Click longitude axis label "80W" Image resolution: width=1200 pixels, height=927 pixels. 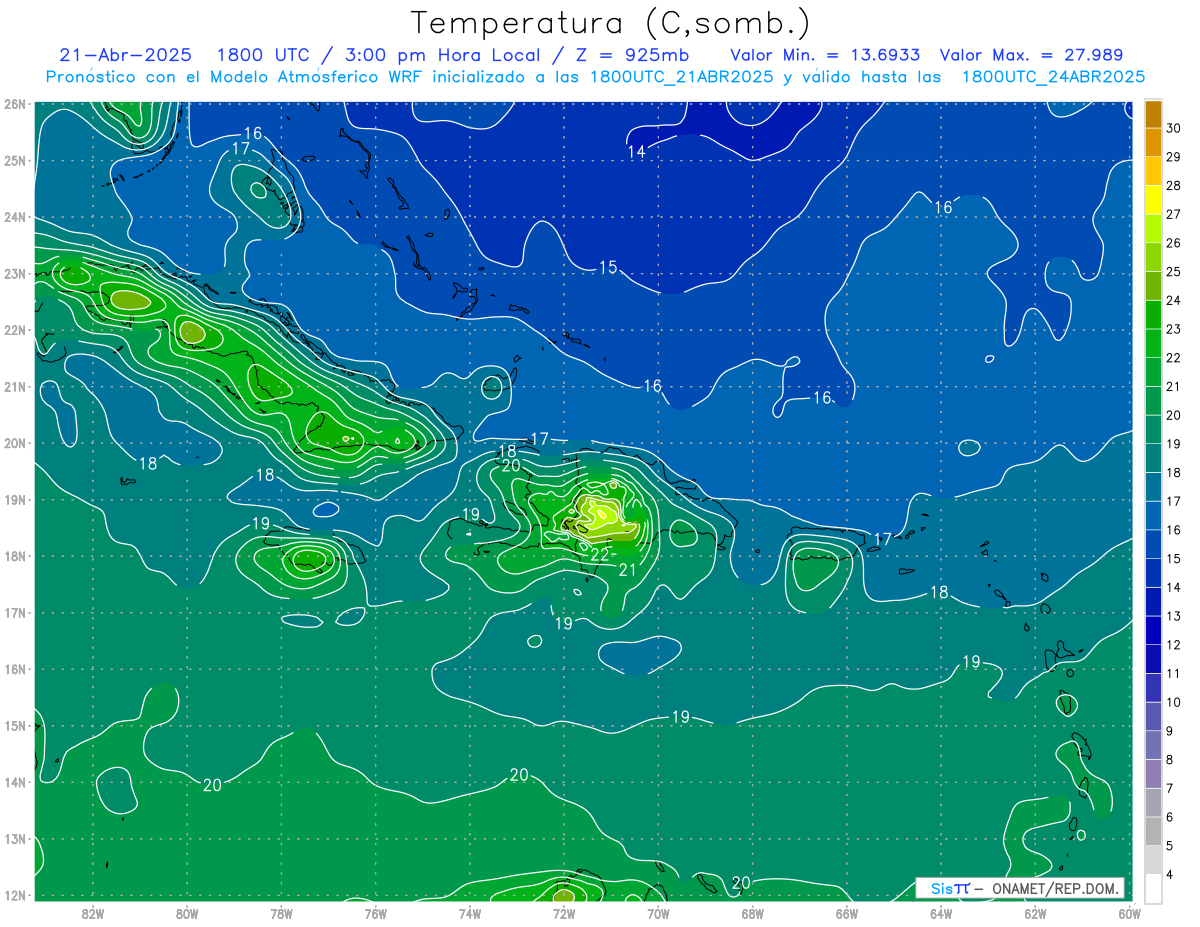coord(187,912)
